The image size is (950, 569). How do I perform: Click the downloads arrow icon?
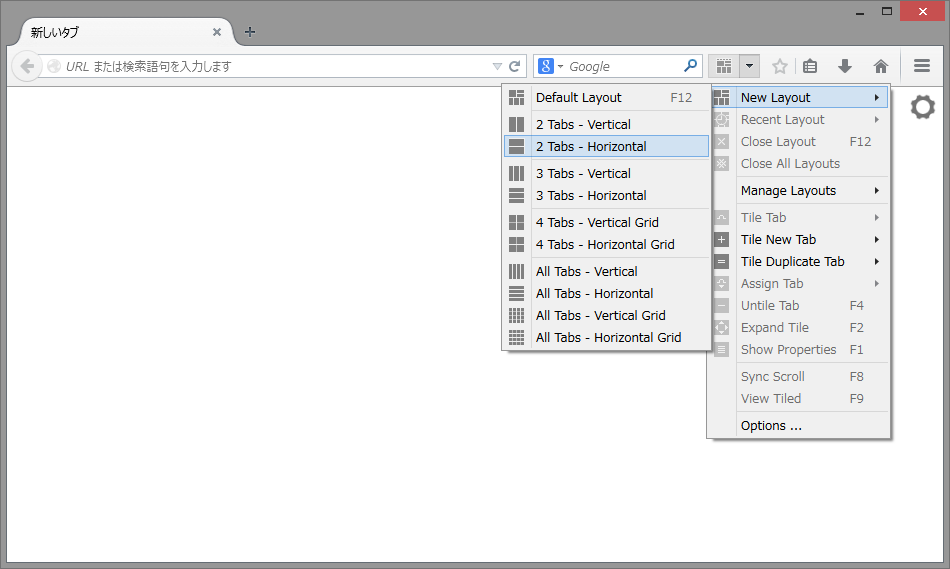tap(845, 66)
